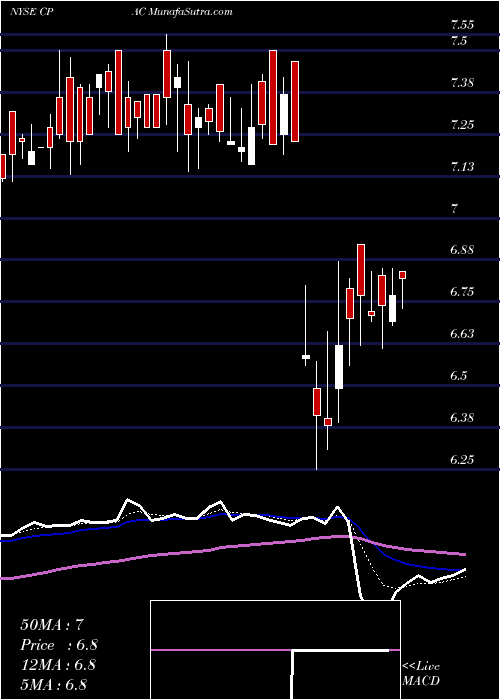Click the 12MA : 6.8 readout
This screenshot has height=700, width=500.
[58, 664]
